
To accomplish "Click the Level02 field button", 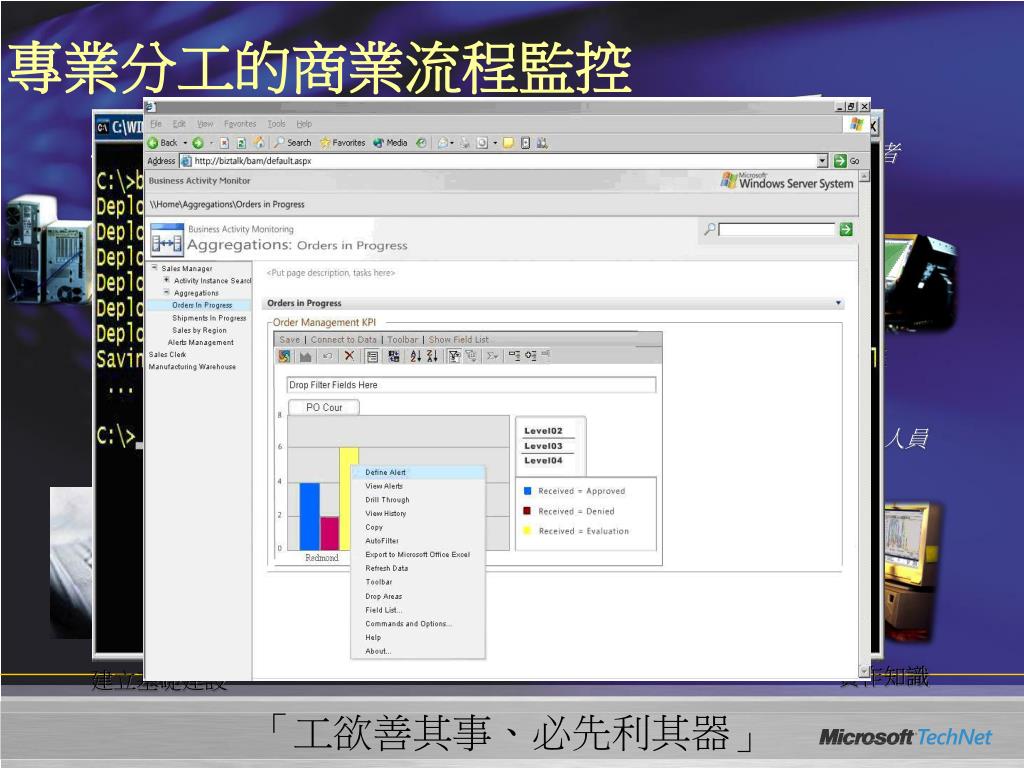I will tap(543, 431).
